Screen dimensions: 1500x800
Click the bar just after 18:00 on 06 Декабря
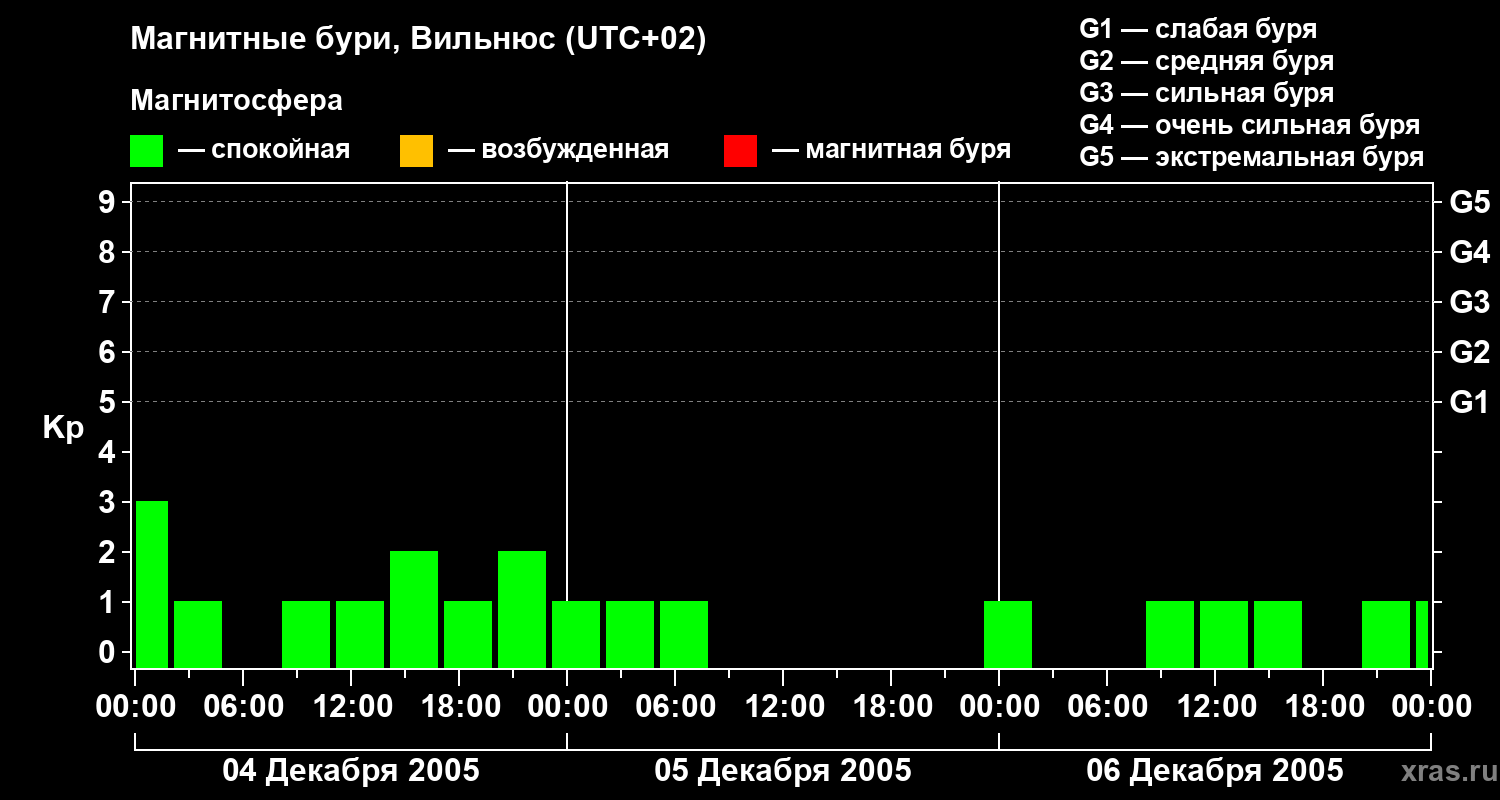pos(1386,634)
